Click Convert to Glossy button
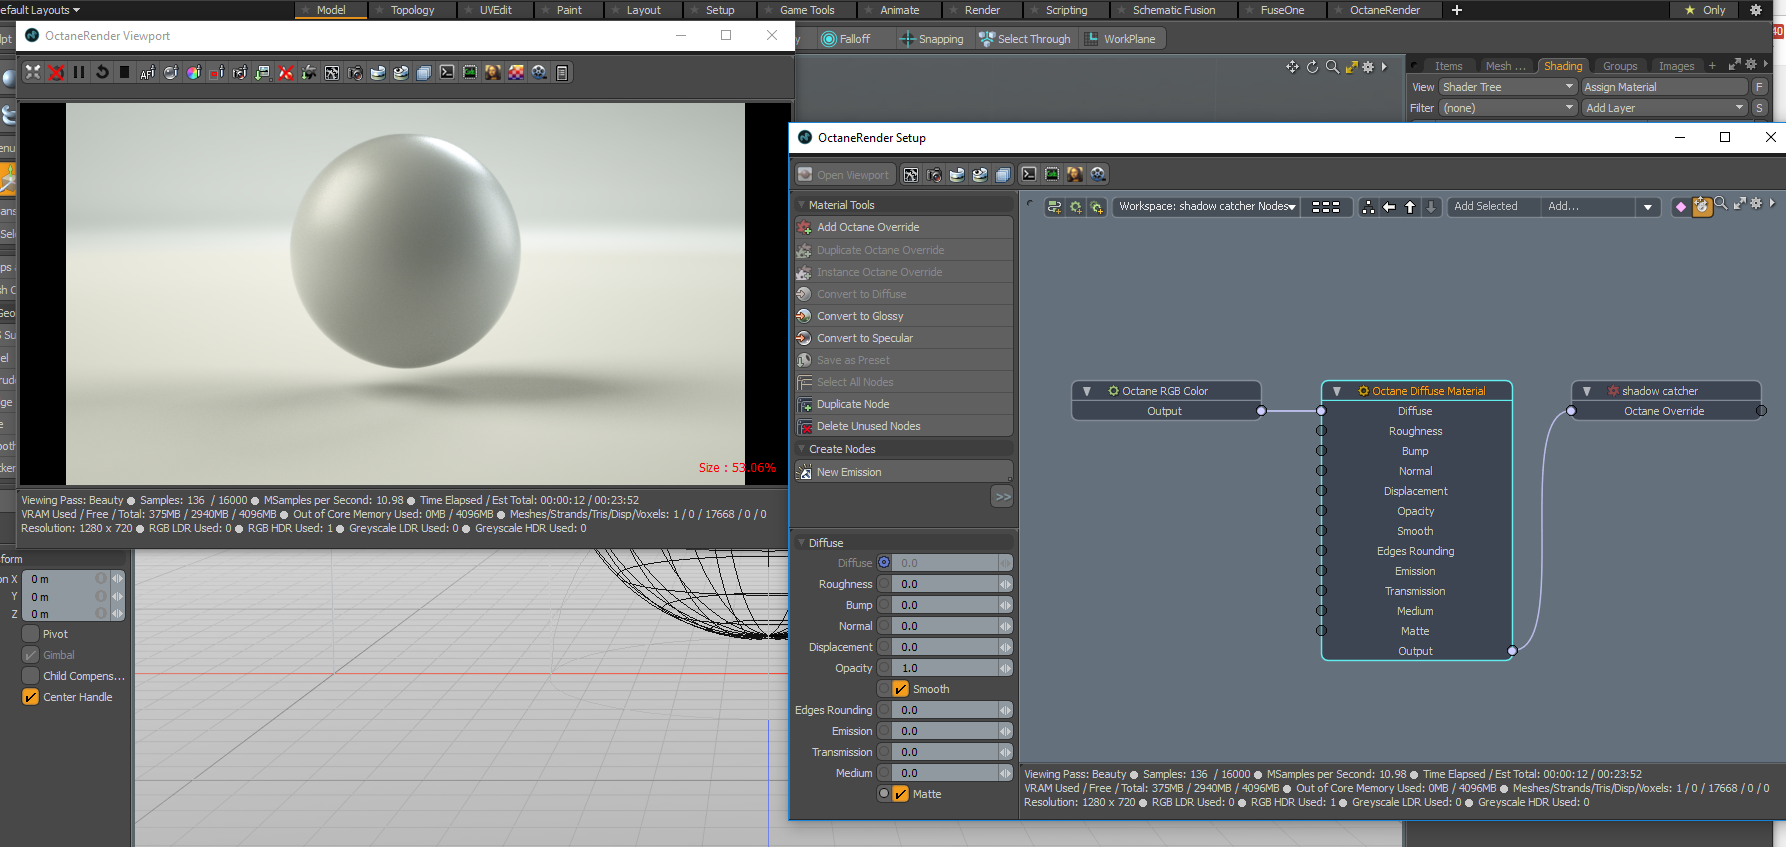 [859, 316]
